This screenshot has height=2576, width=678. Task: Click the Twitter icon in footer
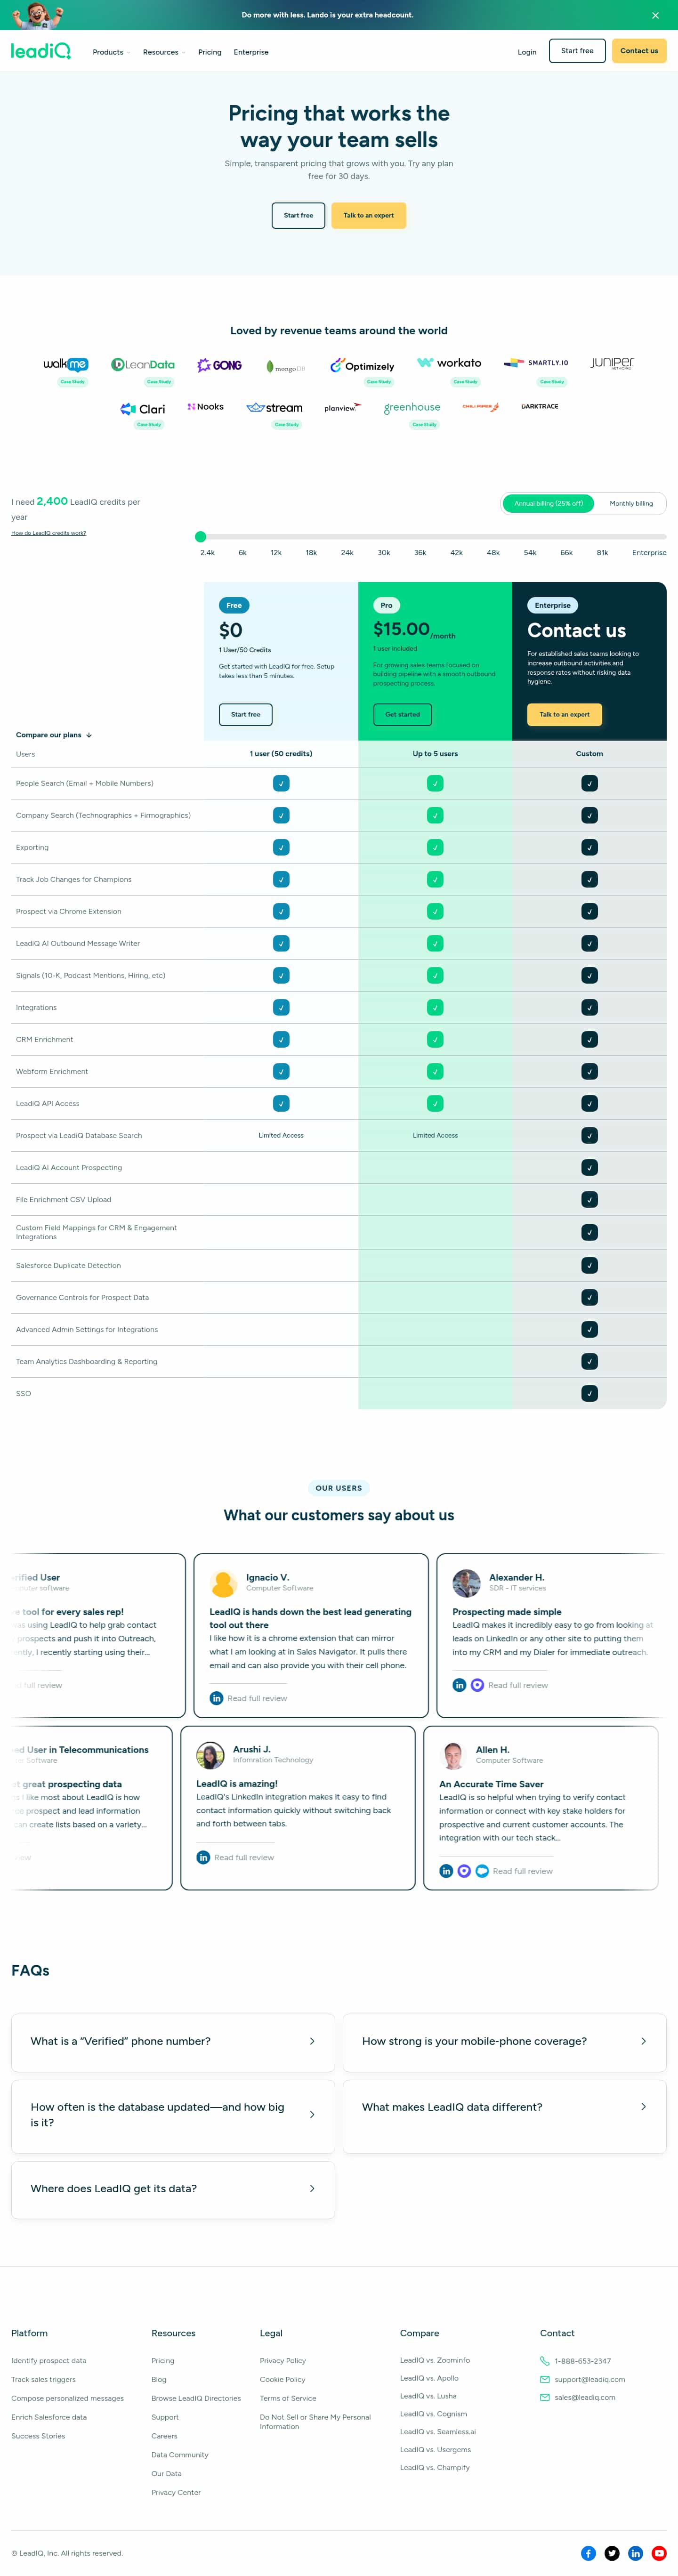click(612, 2553)
